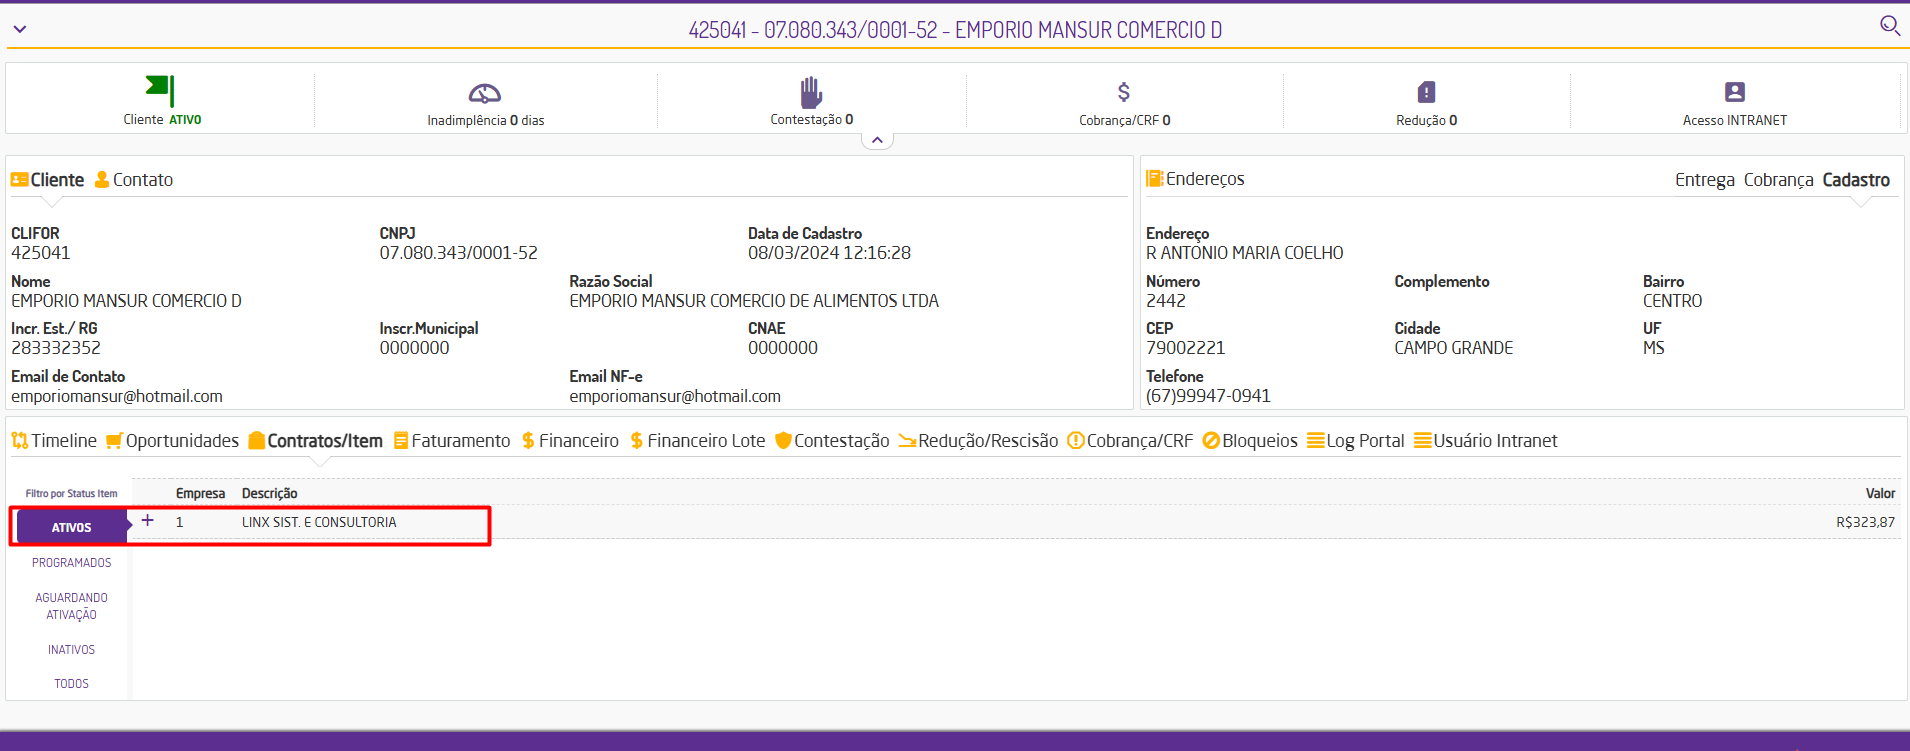Filter items by PROGRAMADOS status
Image resolution: width=1910 pixels, height=751 pixels.
(x=72, y=563)
